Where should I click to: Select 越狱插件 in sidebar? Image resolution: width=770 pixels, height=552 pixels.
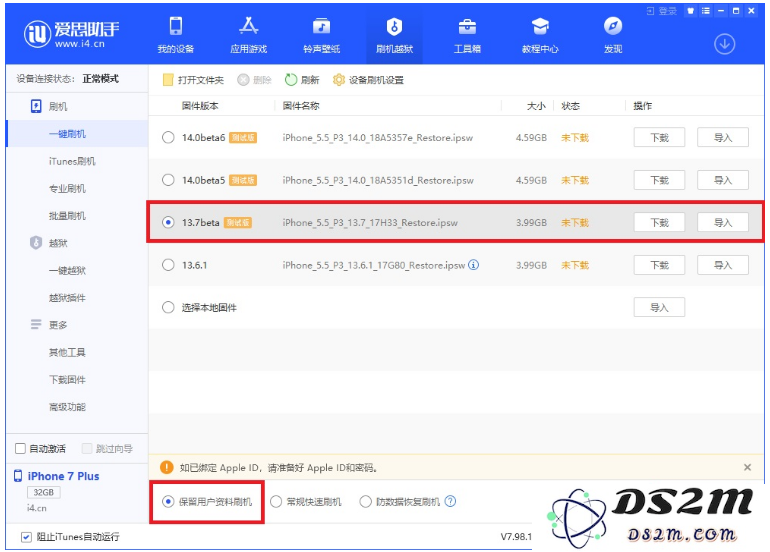(x=67, y=298)
